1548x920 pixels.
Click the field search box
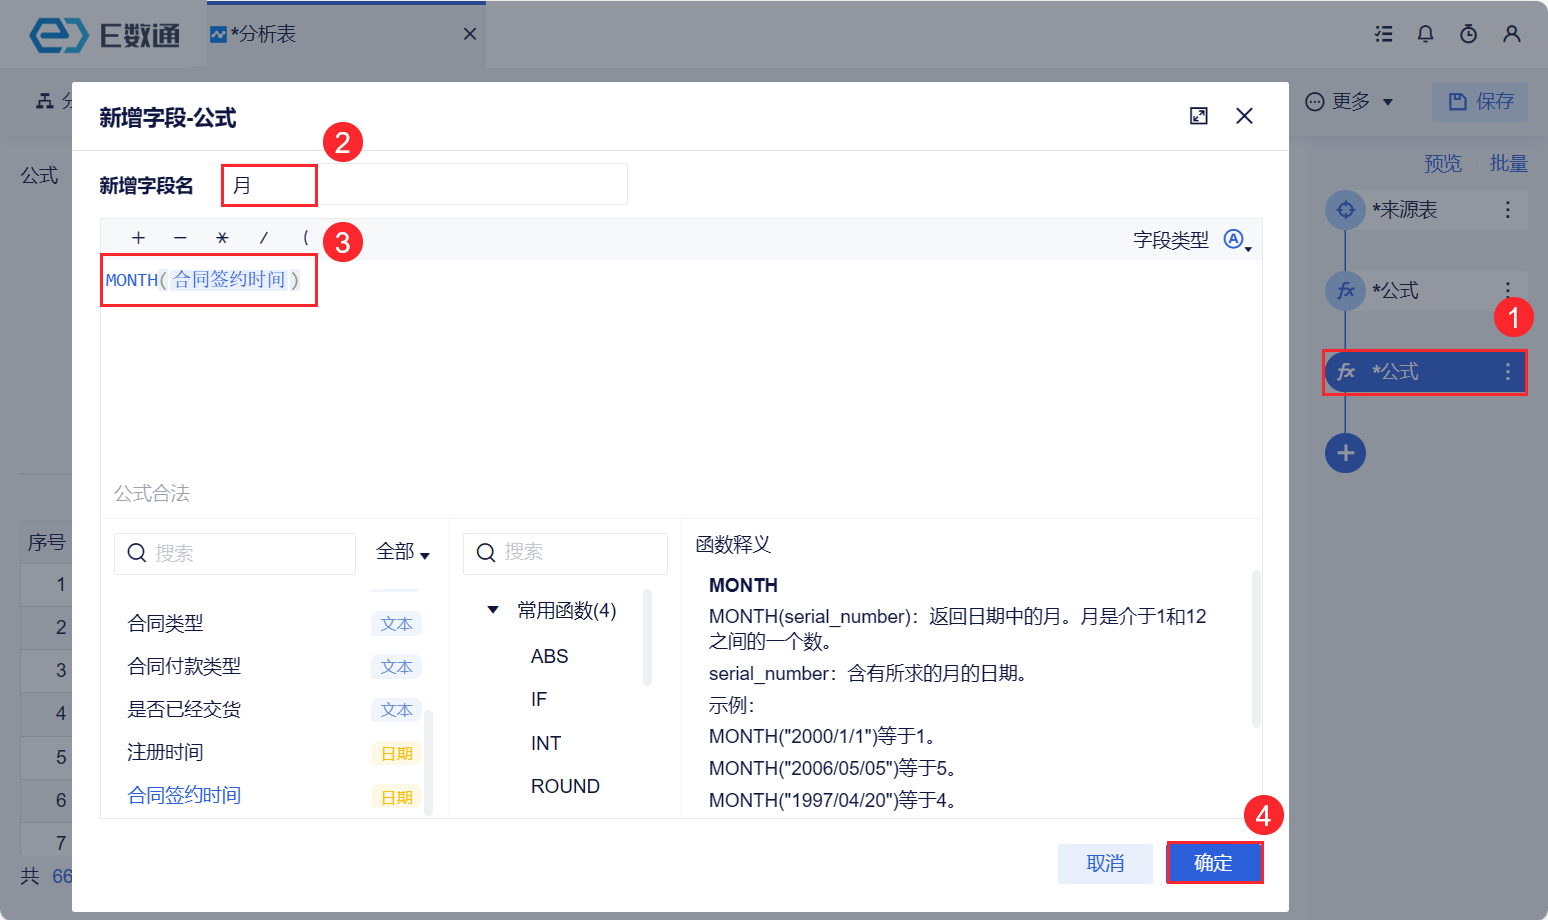(235, 553)
